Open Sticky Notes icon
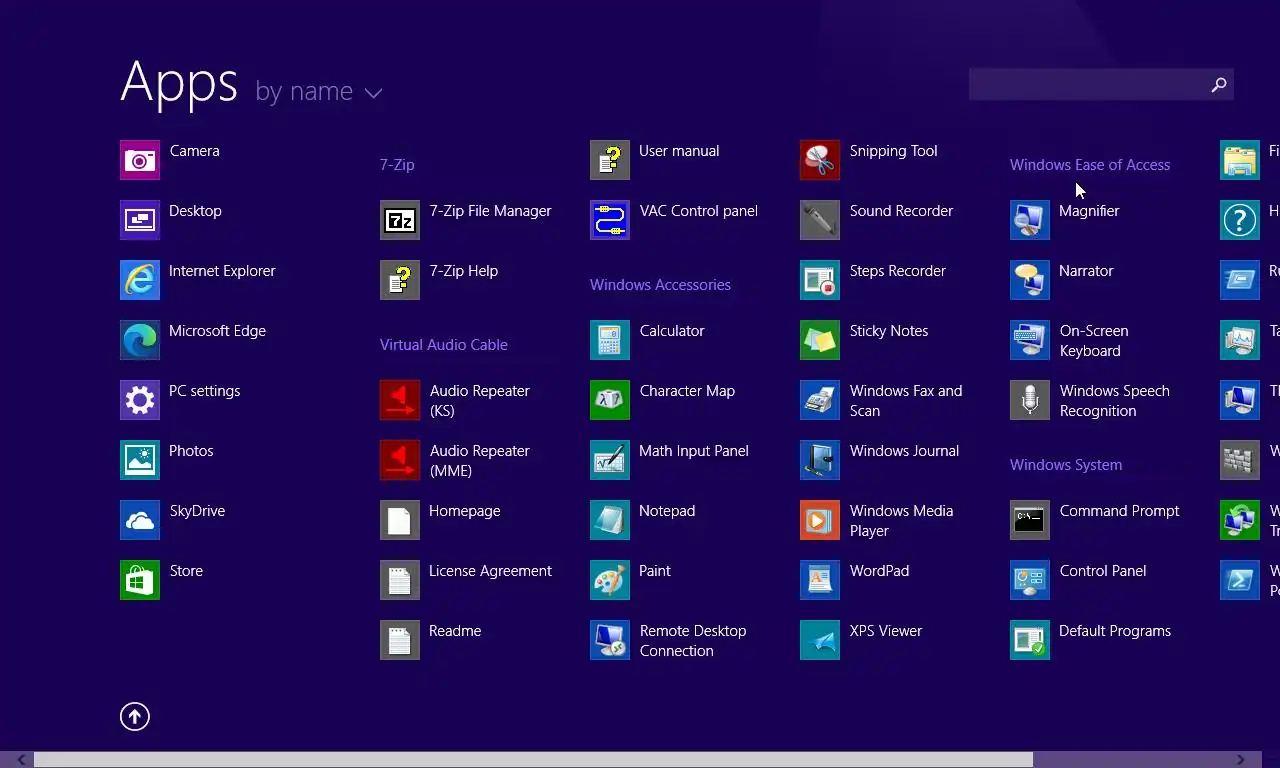The width and height of the screenshot is (1280, 768). (820, 340)
